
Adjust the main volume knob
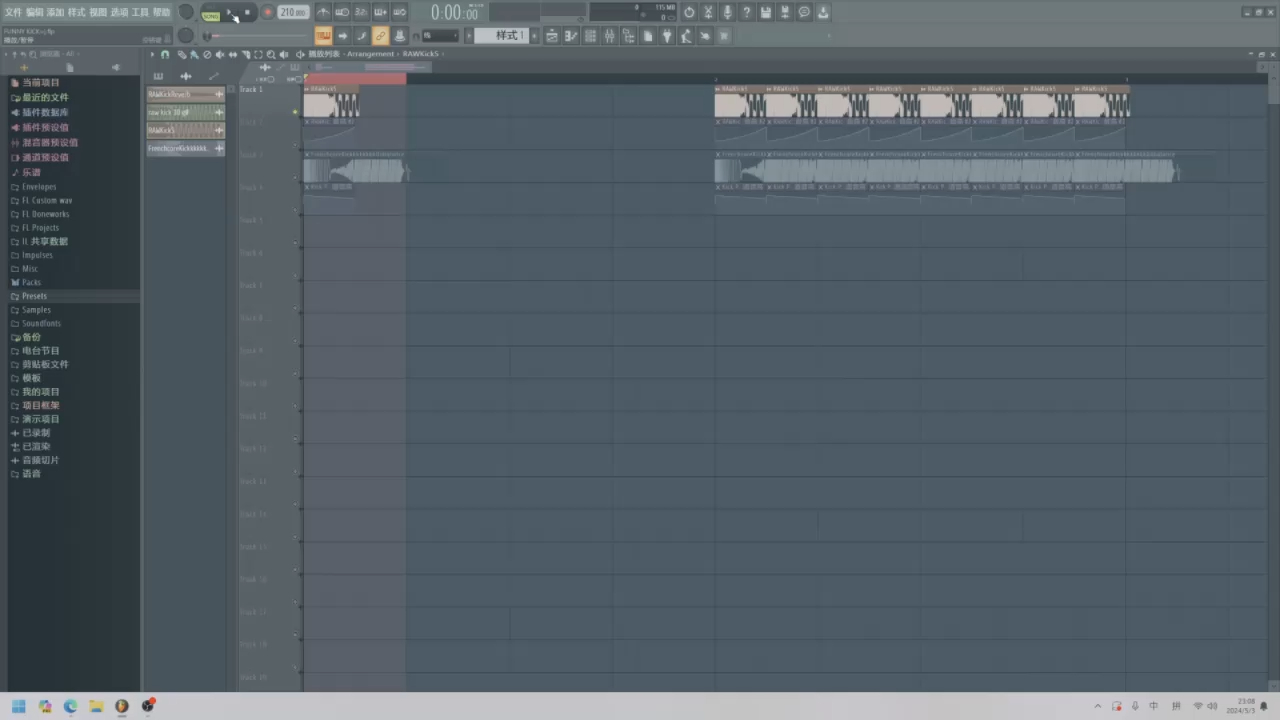pos(186,12)
